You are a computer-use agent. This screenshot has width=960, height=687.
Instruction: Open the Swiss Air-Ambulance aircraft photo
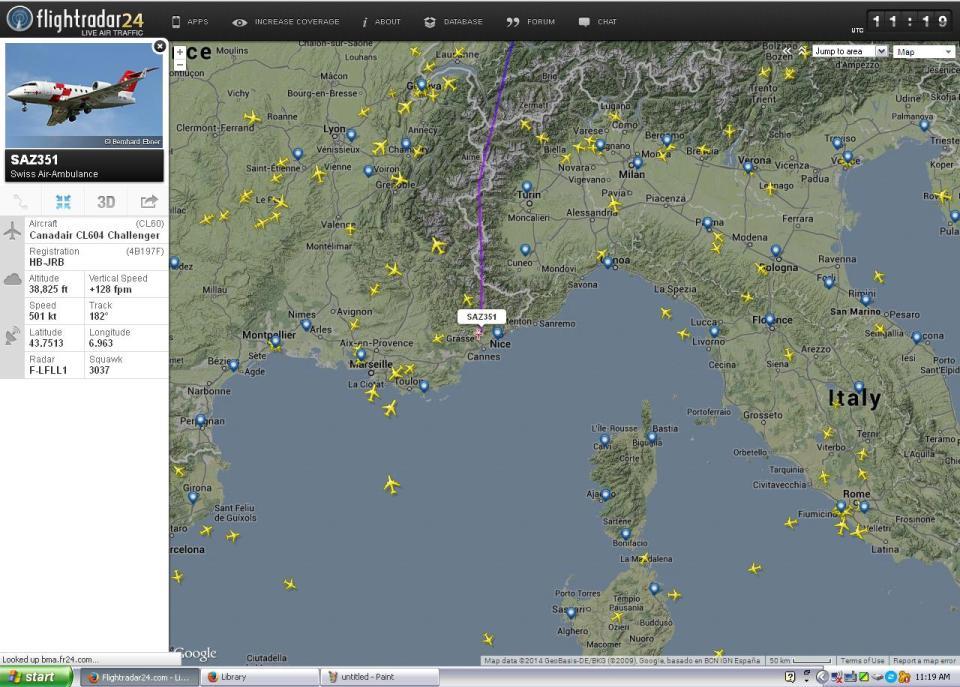coord(84,95)
